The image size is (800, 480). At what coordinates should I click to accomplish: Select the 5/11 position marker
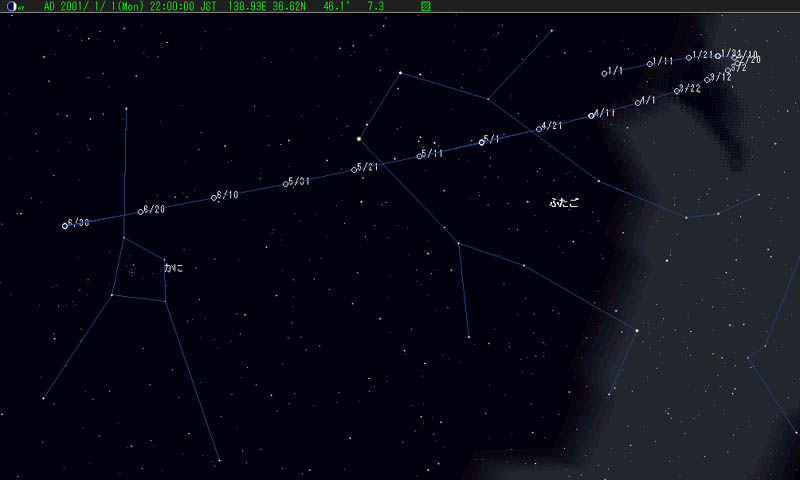point(420,156)
